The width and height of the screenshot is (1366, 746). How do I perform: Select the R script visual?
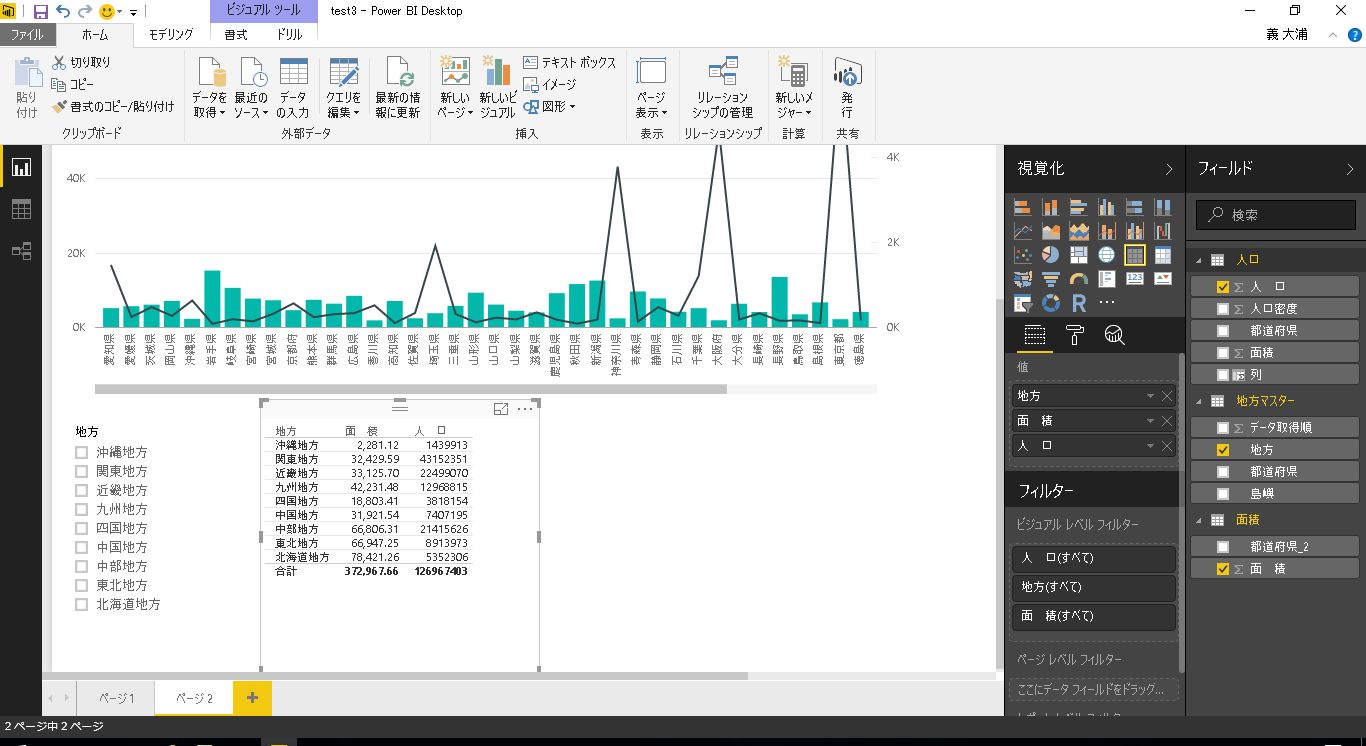(1079, 303)
